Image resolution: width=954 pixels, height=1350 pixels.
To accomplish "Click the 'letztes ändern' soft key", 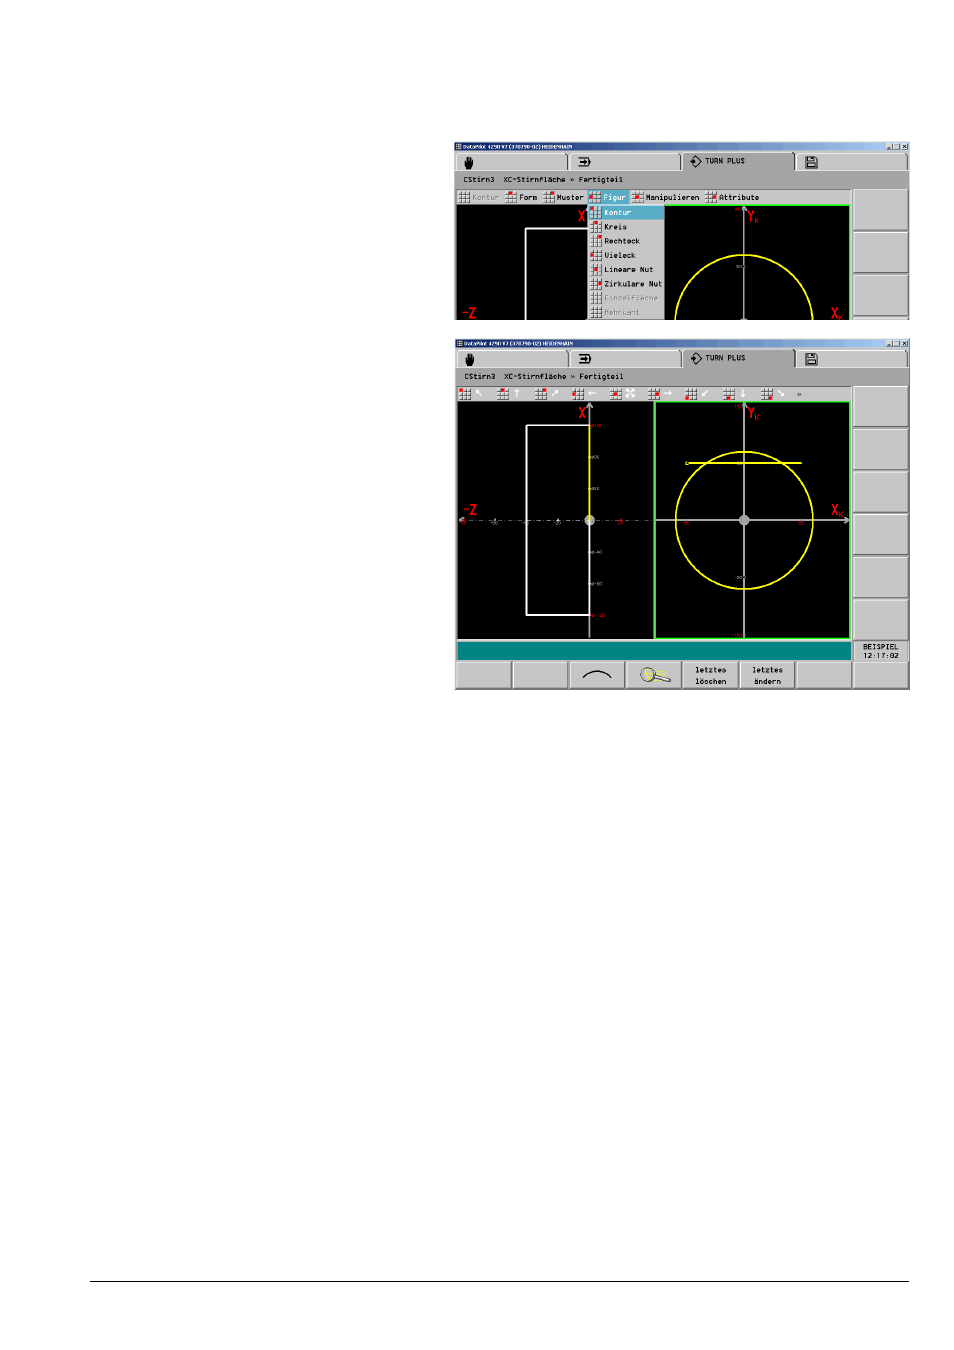I will [x=768, y=676].
